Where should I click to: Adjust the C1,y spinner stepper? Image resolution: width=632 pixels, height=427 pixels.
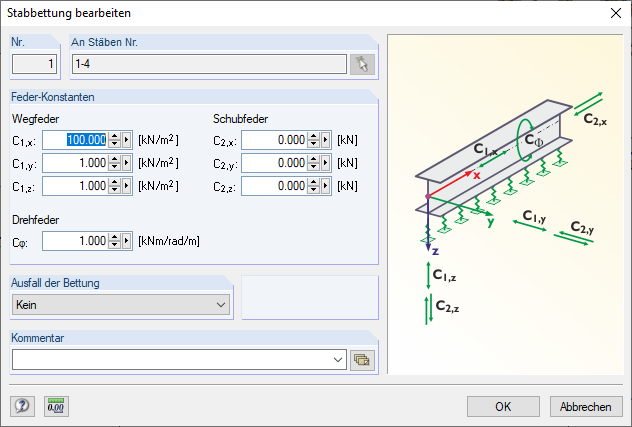coord(115,163)
